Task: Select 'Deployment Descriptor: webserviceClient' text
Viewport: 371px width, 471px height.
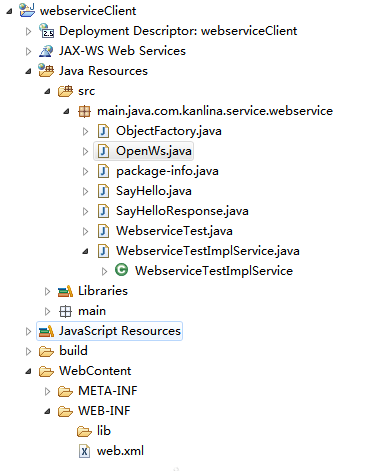Action: [x=178, y=31]
